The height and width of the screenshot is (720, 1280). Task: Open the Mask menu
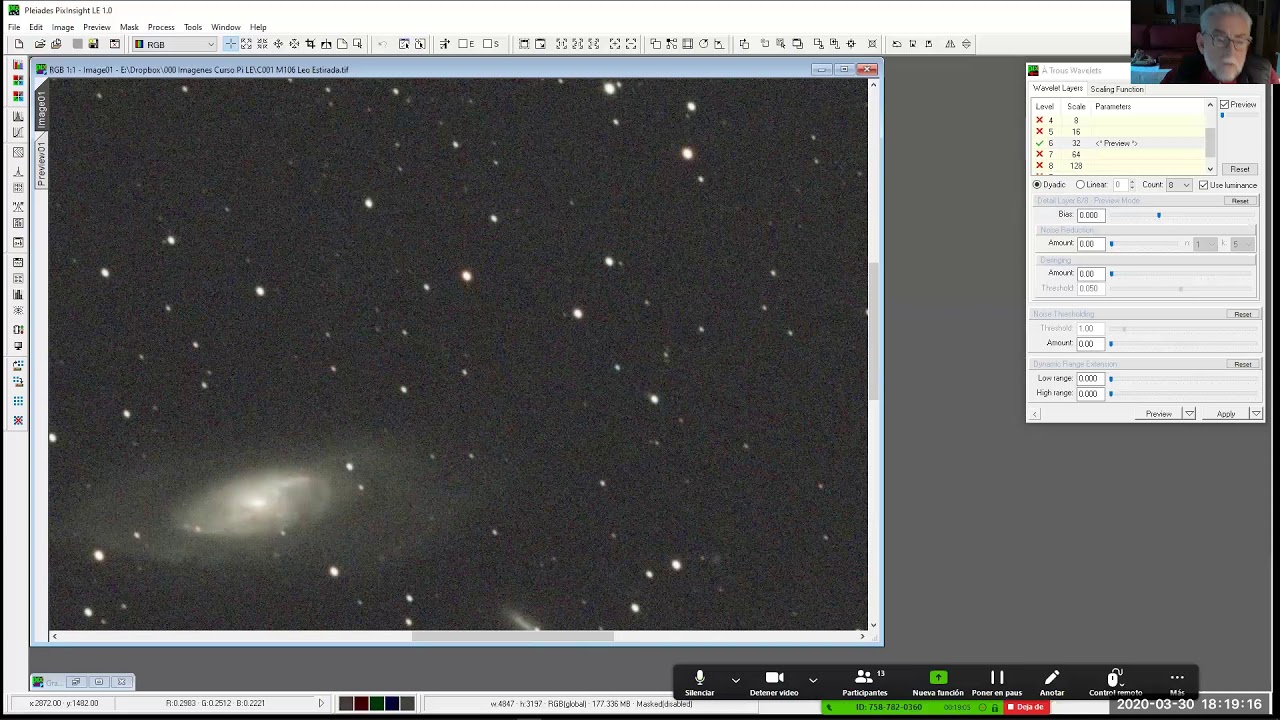coord(129,27)
